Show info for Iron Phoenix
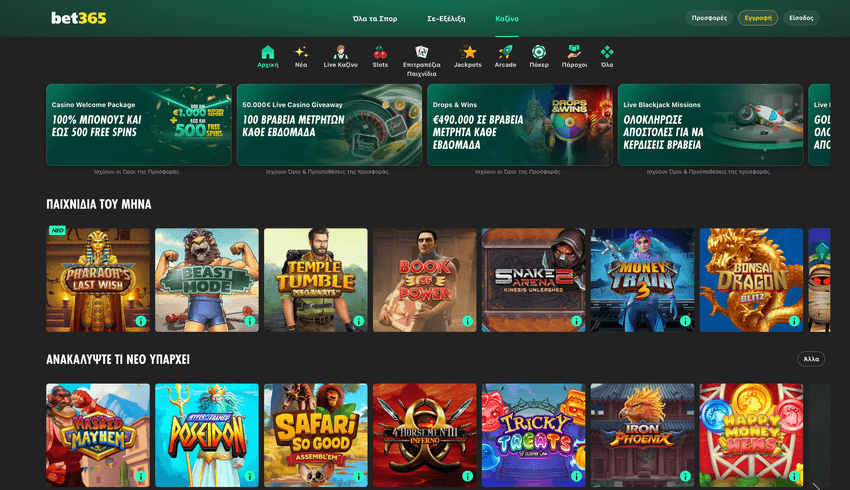 685,476
